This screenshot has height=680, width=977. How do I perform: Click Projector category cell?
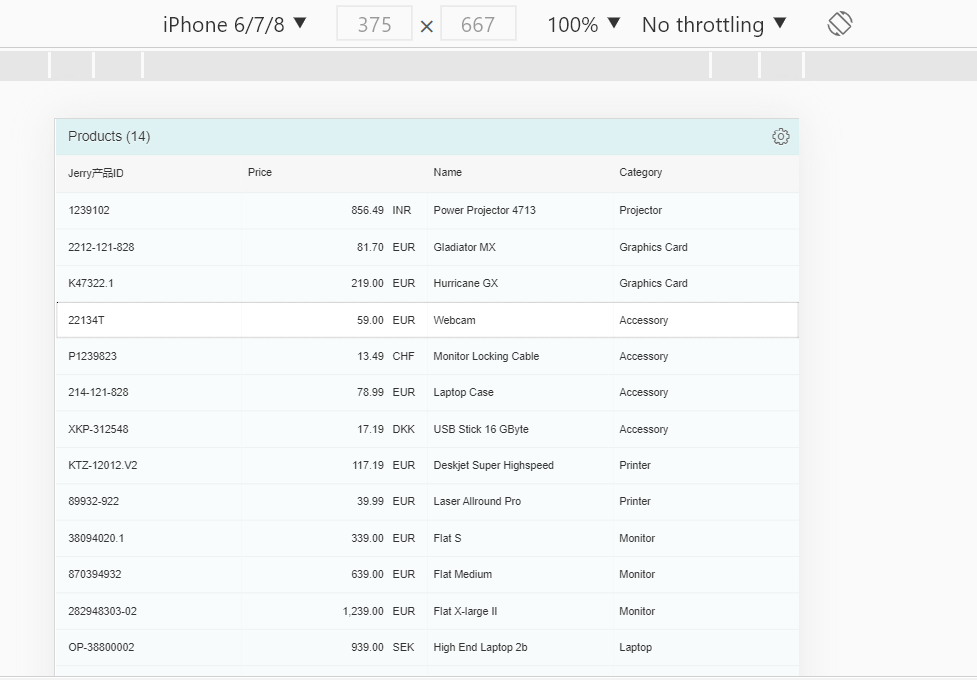[641, 211]
